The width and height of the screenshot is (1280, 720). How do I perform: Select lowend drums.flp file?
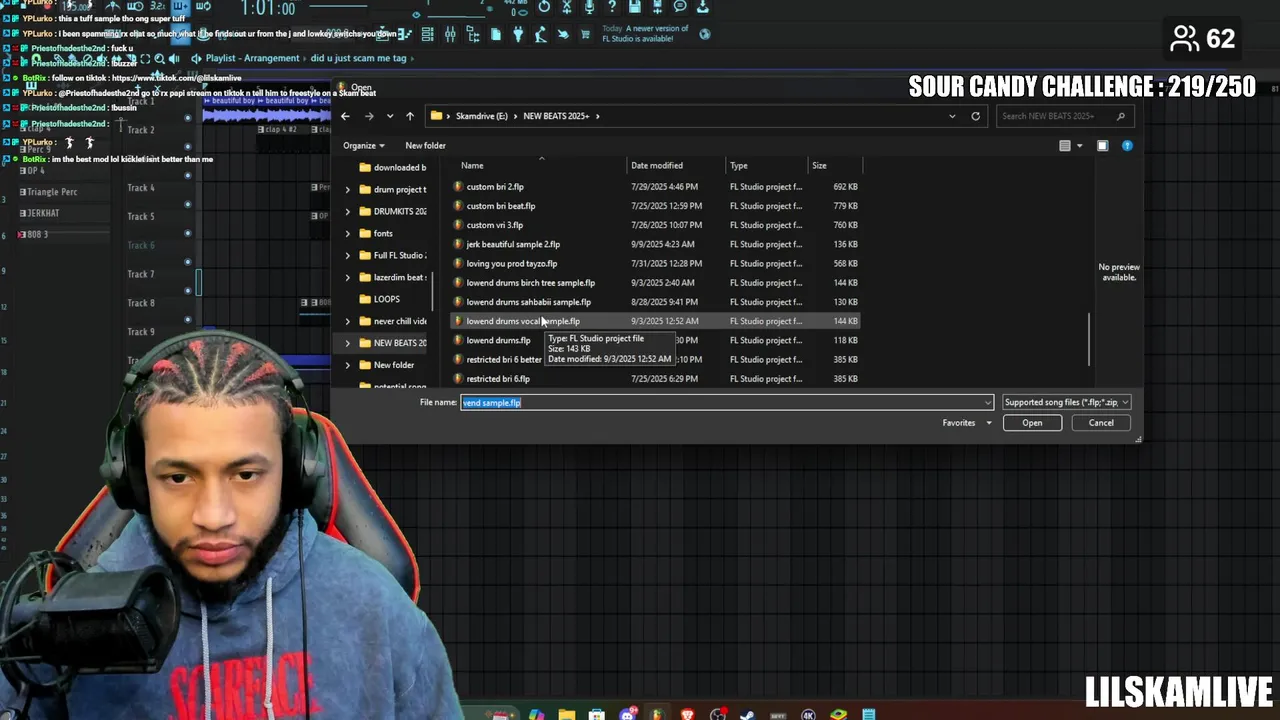498,341
